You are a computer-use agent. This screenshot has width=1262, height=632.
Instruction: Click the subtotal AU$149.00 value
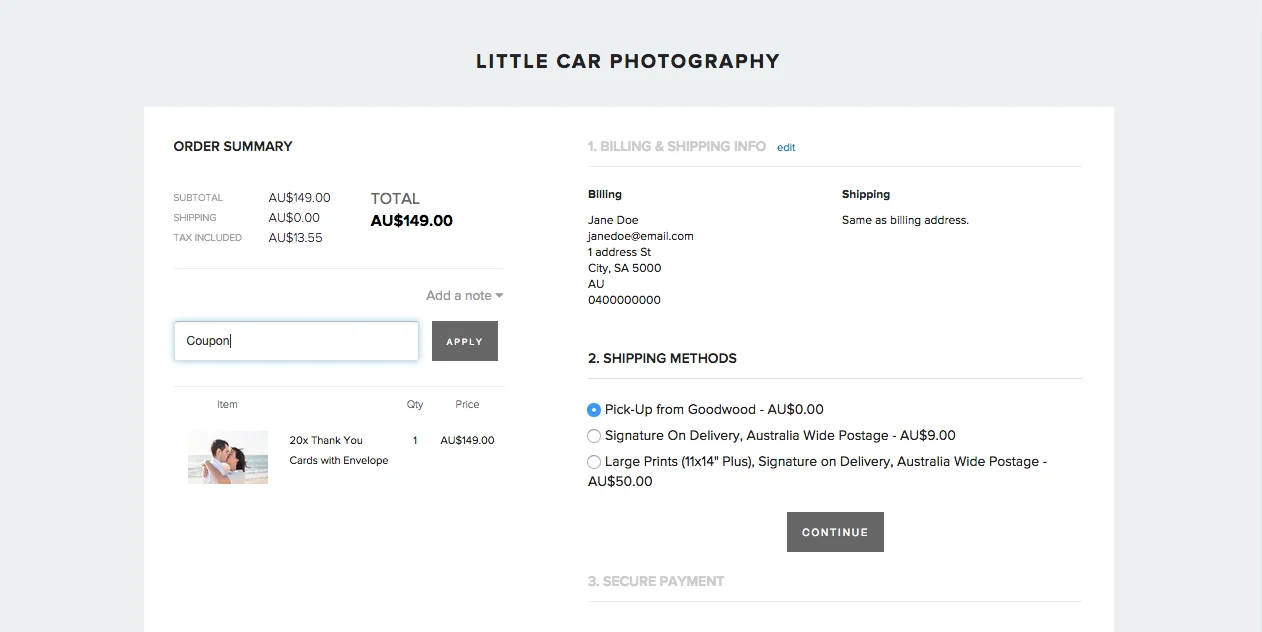[300, 198]
